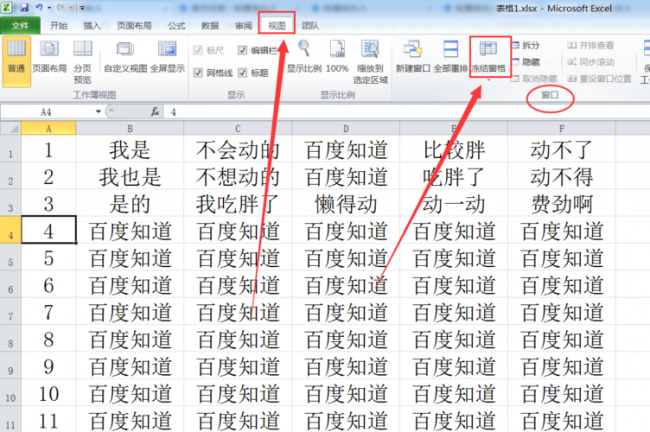Screen dimensions: 650x432
Task: Open the 文件 file tab
Action: [x=20, y=26]
